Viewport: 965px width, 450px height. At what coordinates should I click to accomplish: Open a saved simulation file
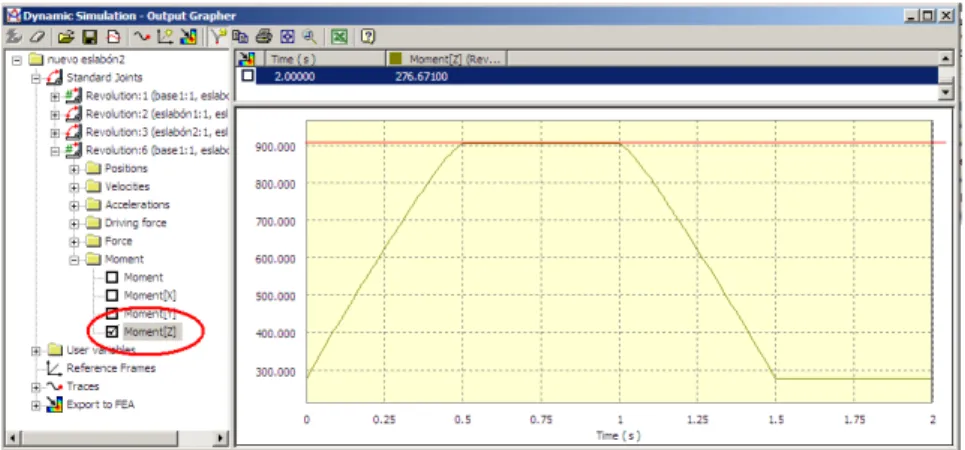(x=65, y=37)
